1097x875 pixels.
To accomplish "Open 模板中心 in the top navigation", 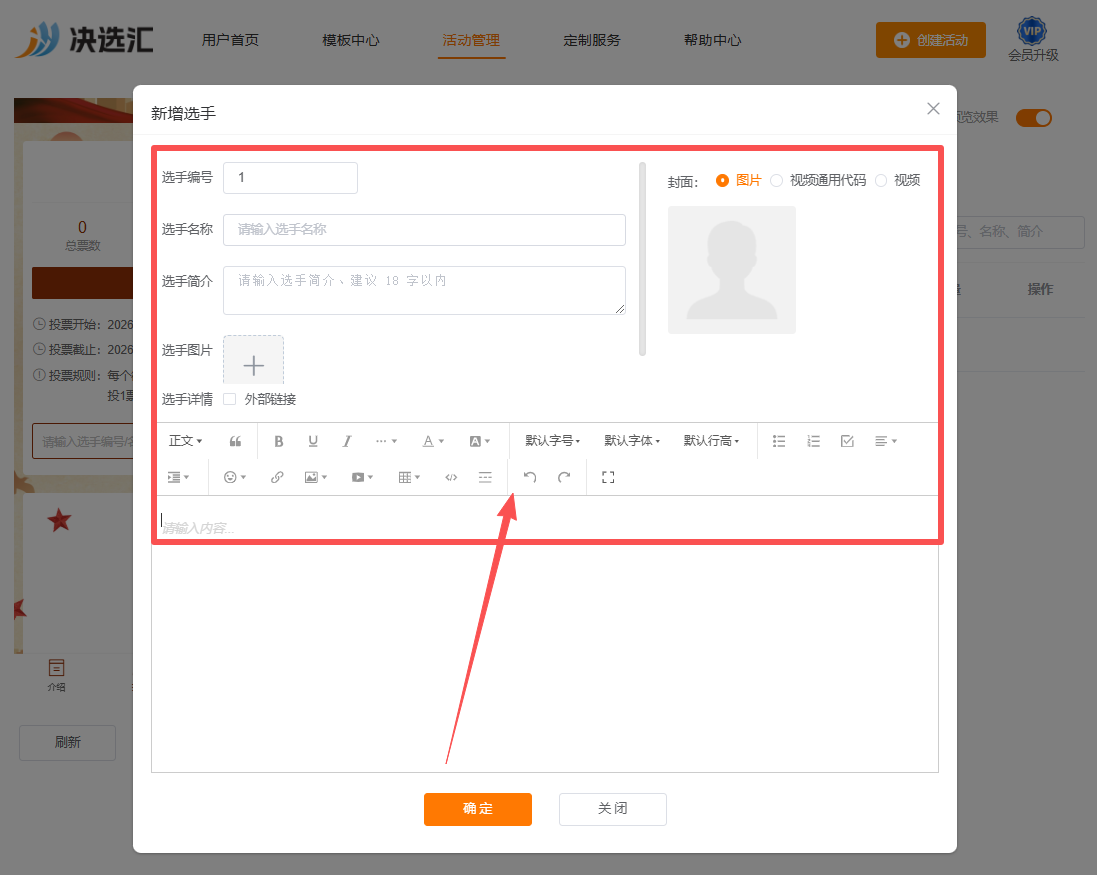I will pyautogui.click(x=351, y=40).
